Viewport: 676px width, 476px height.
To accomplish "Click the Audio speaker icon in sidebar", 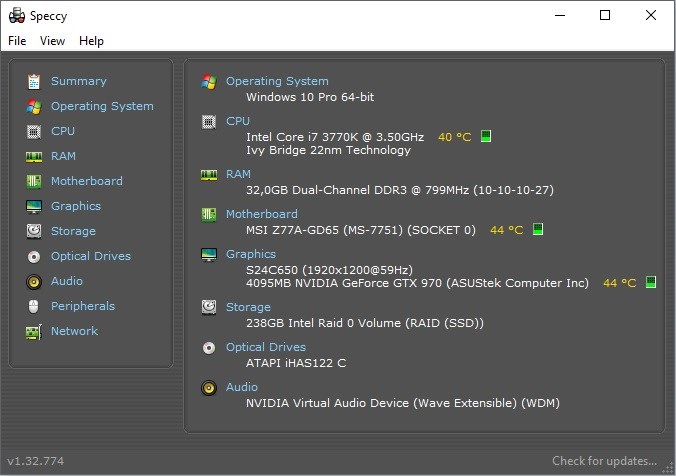I will [34, 282].
